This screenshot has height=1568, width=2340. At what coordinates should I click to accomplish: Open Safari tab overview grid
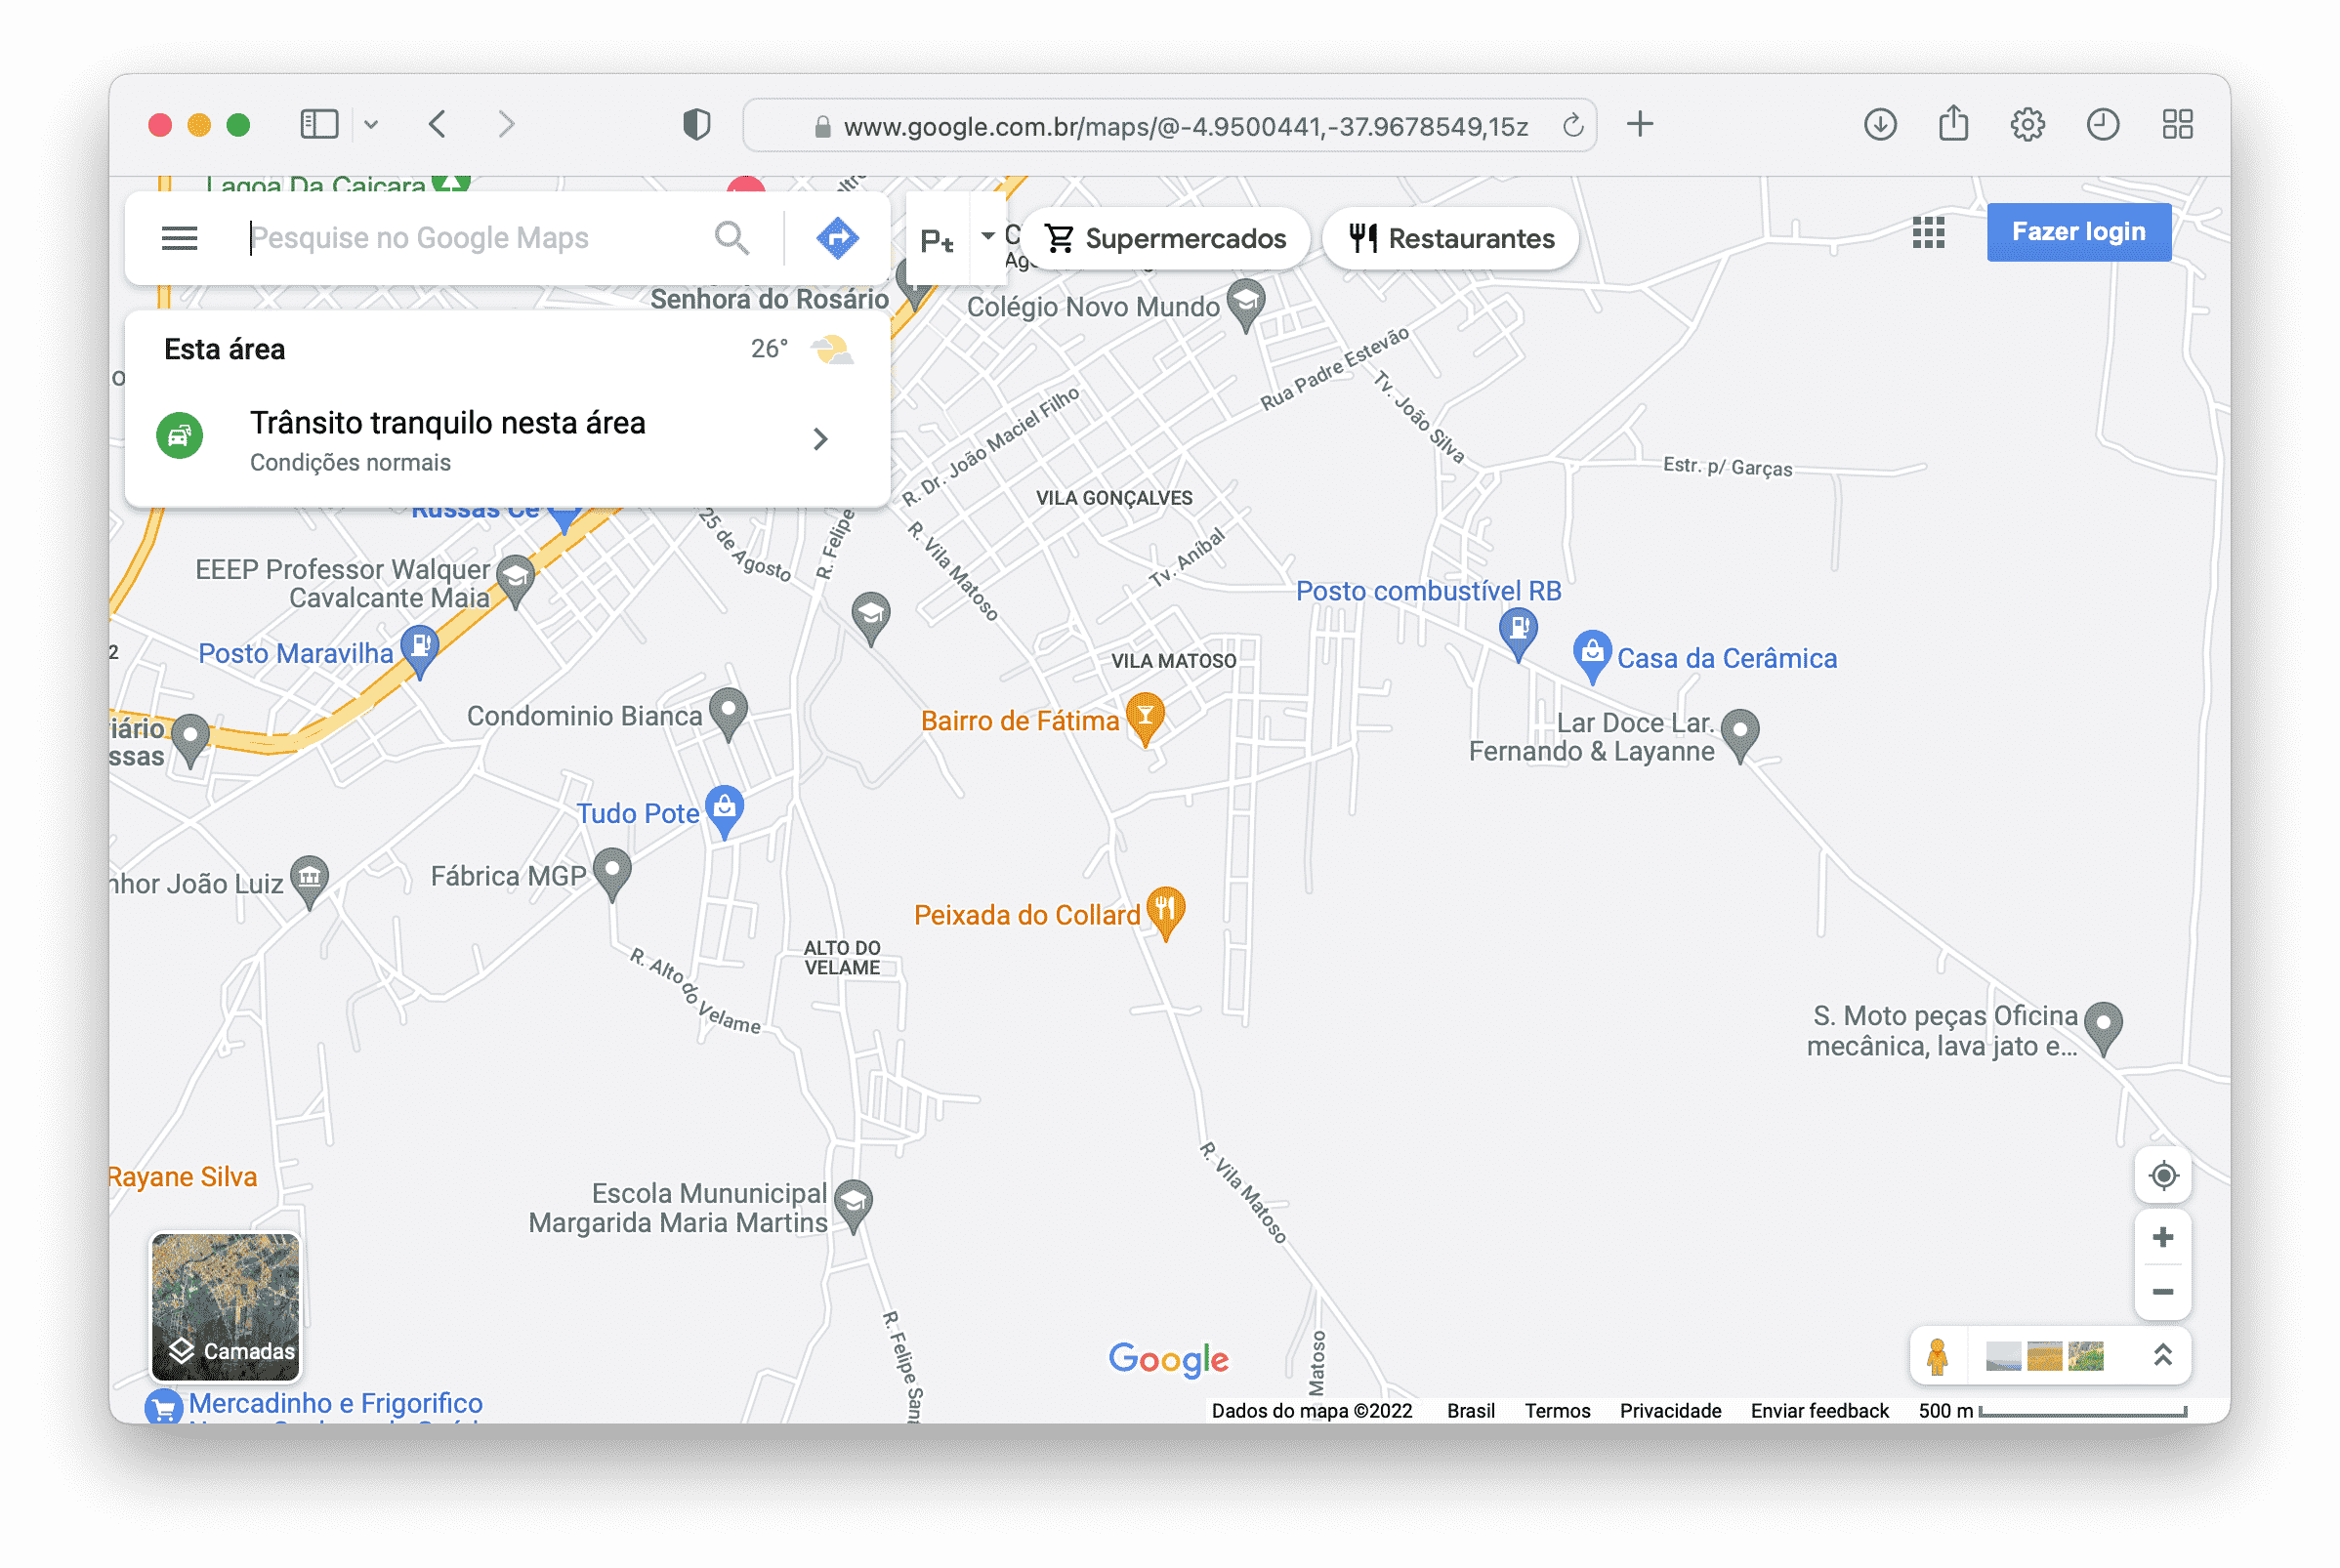tap(2177, 124)
